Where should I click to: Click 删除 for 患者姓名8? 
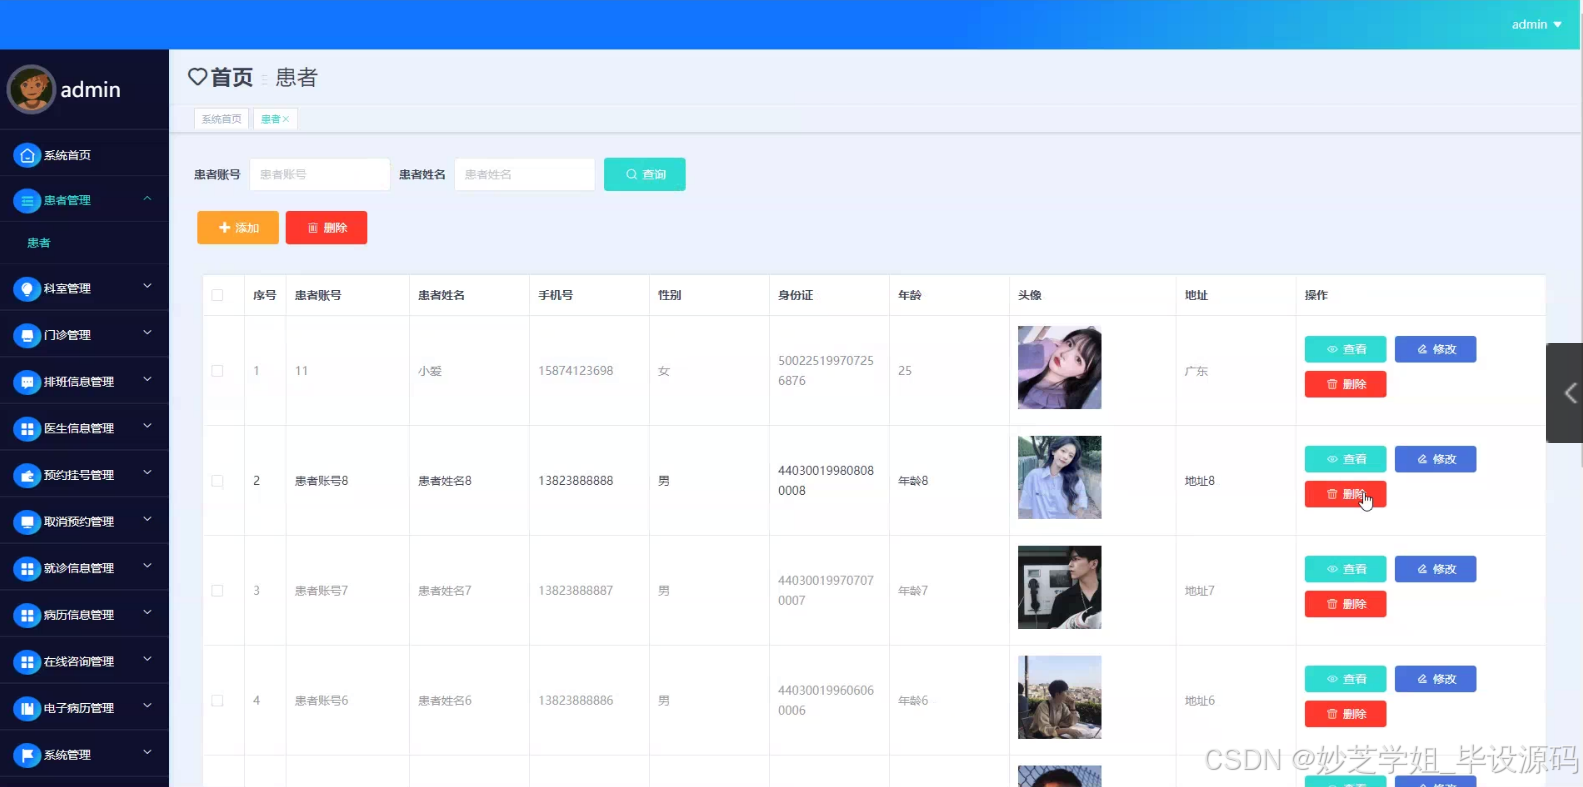point(1345,494)
